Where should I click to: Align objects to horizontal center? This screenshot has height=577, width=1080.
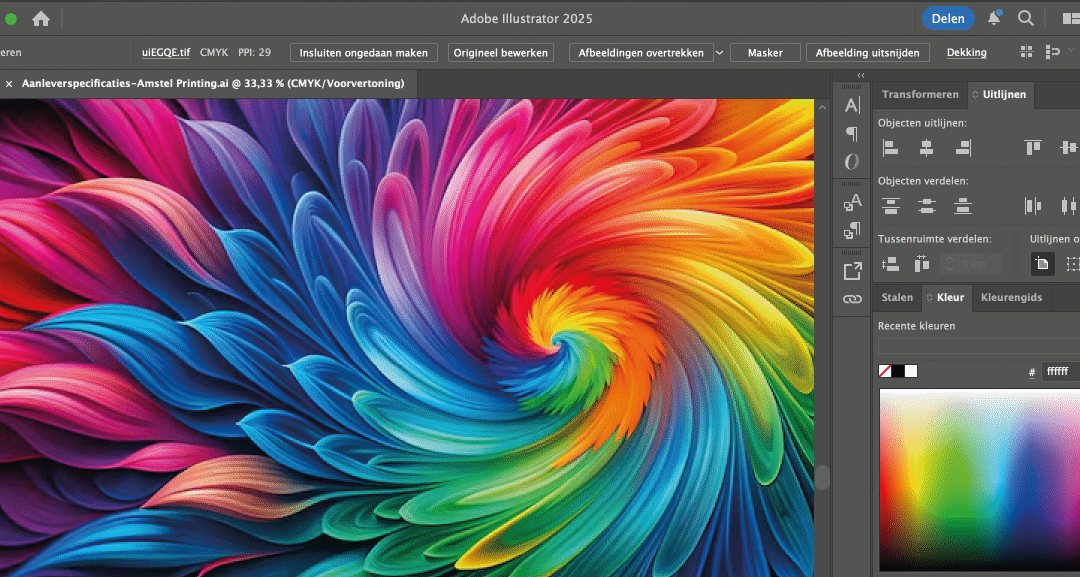(x=926, y=147)
